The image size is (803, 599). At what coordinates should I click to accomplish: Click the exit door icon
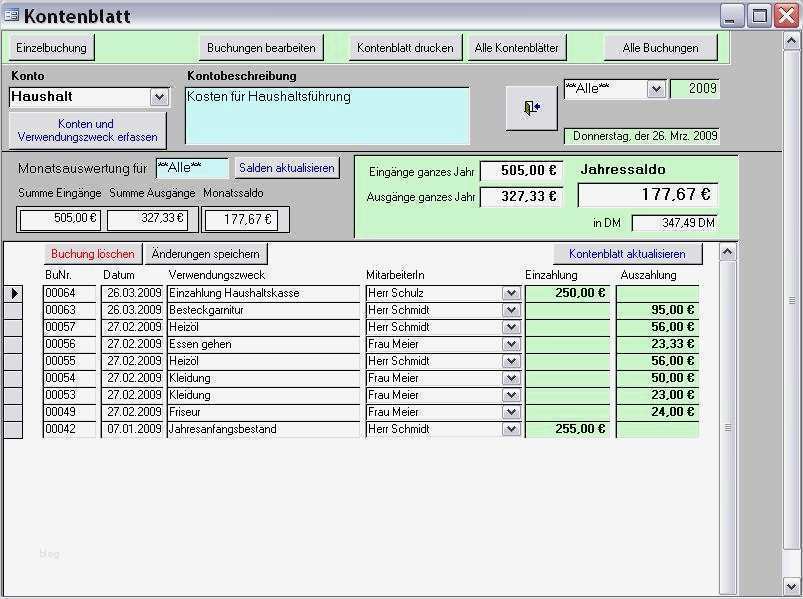[530, 108]
